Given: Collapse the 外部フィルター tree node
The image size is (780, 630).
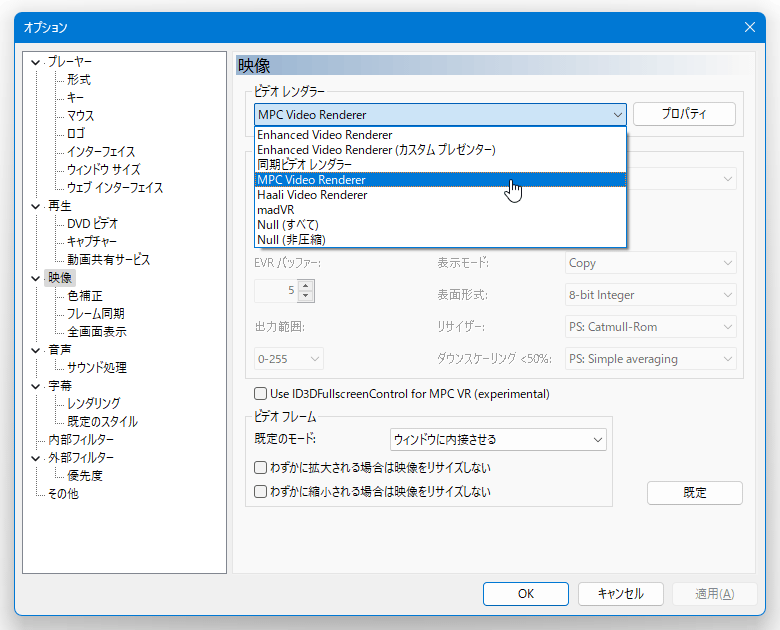Looking at the screenshot, I should tap(35, 458).
